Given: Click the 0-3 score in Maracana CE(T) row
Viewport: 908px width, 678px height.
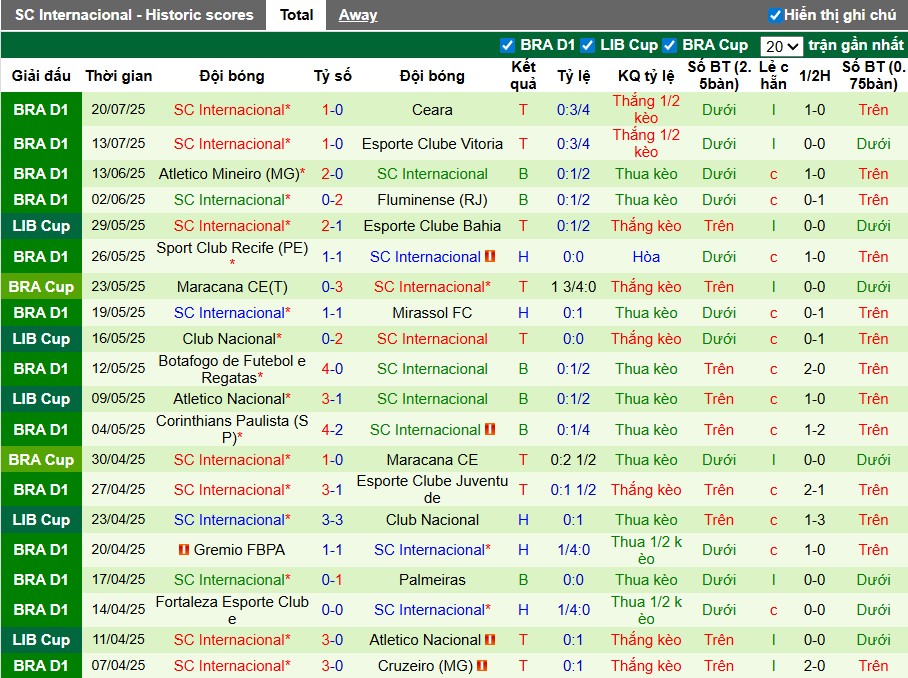Looking at the screenshot, I should pos(332,287).
